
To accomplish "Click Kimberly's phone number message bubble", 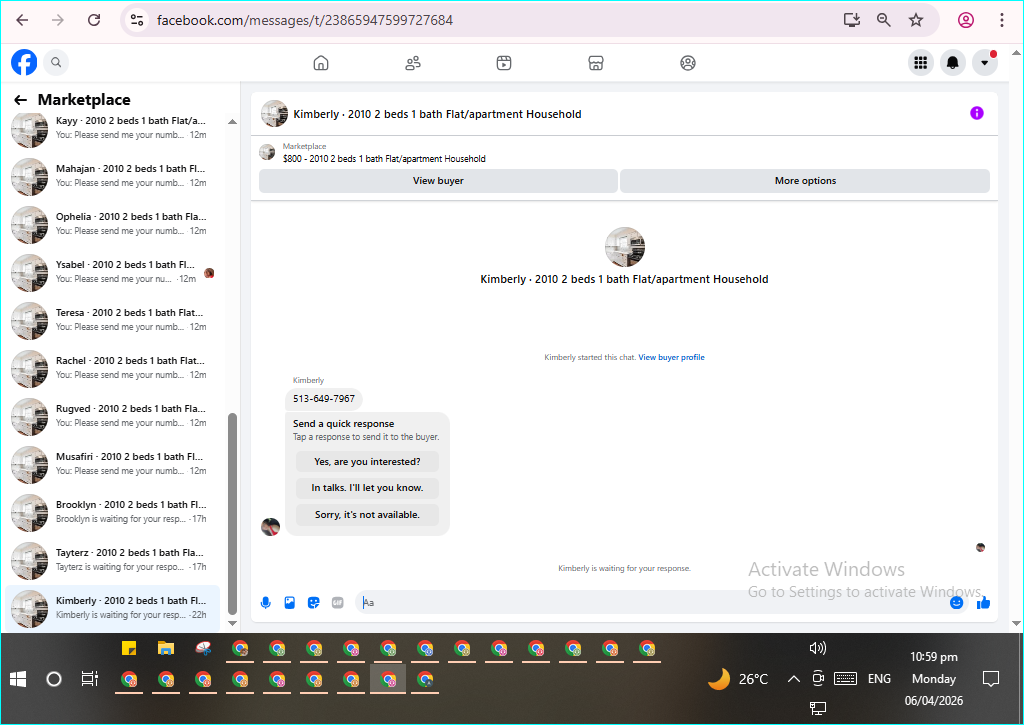I will 324,399.
